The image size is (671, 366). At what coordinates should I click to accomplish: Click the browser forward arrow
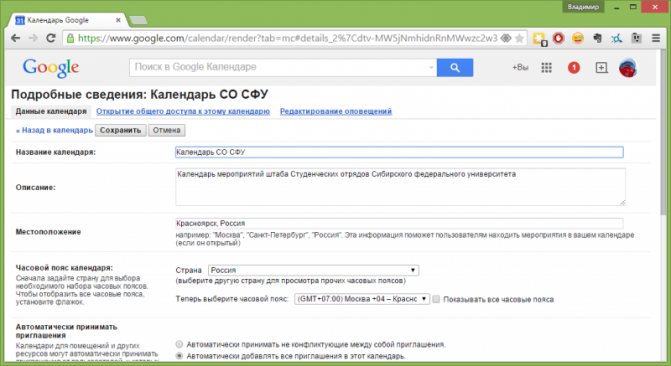[x=33, y=38]
